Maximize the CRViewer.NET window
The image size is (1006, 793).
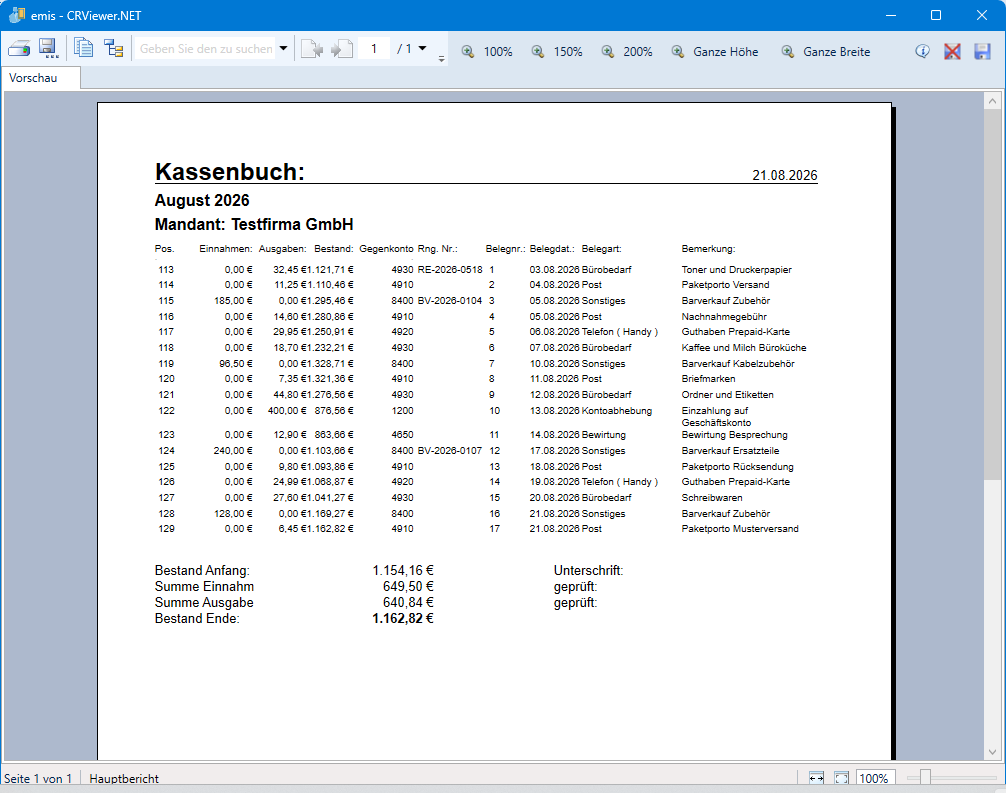936,15
